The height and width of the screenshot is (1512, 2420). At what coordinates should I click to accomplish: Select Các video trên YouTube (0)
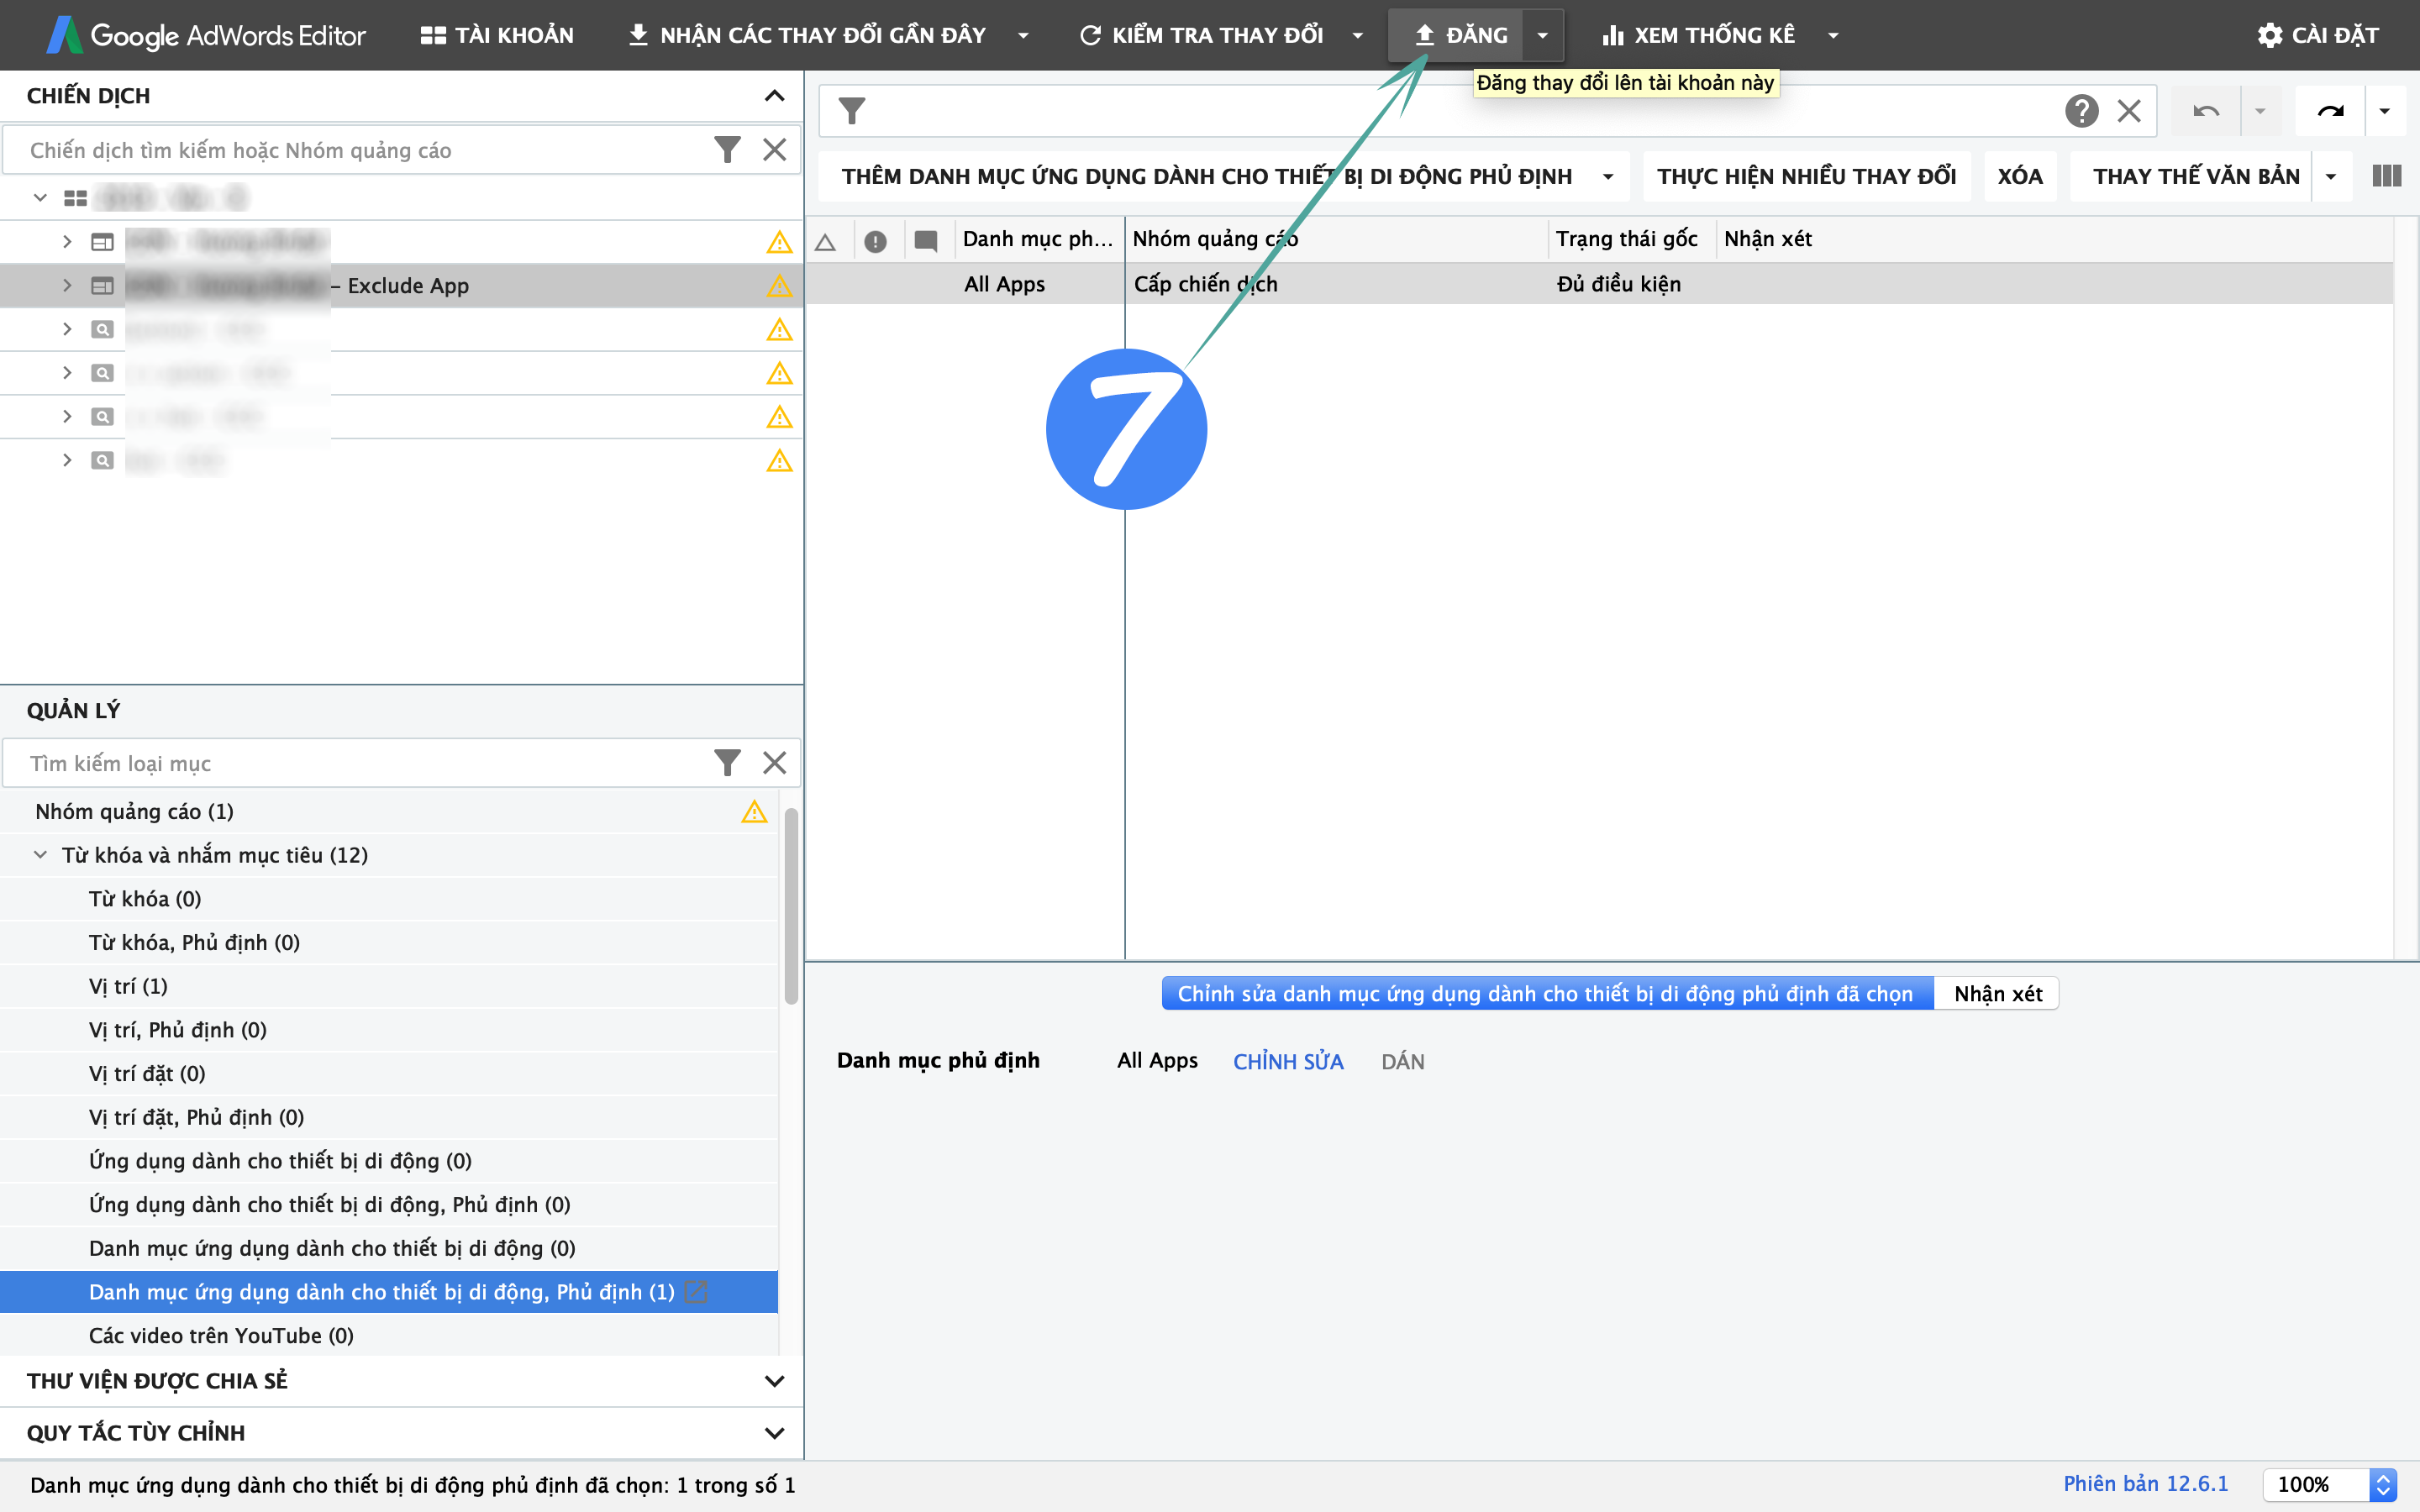pyautogui.click(x=388, y=1336)
